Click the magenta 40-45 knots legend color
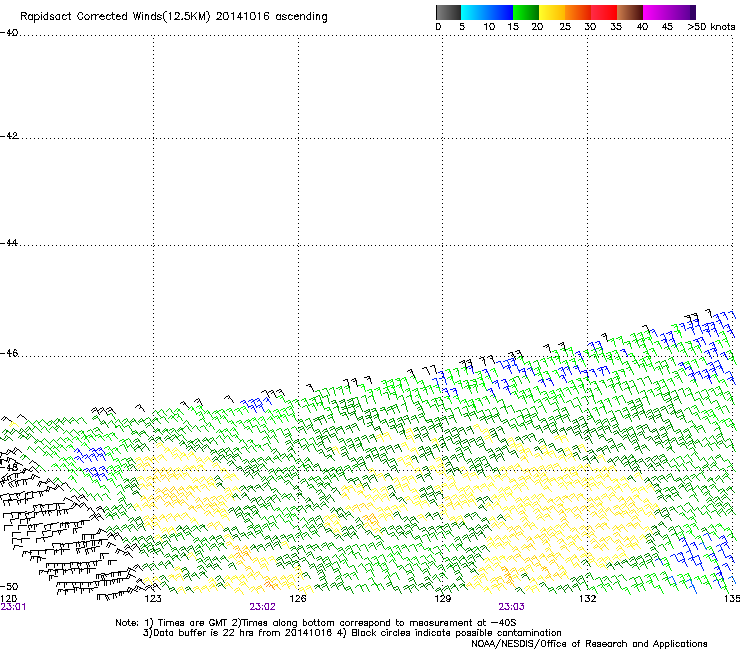The width and height of the screenshot is (740, 650). [656, 12]
